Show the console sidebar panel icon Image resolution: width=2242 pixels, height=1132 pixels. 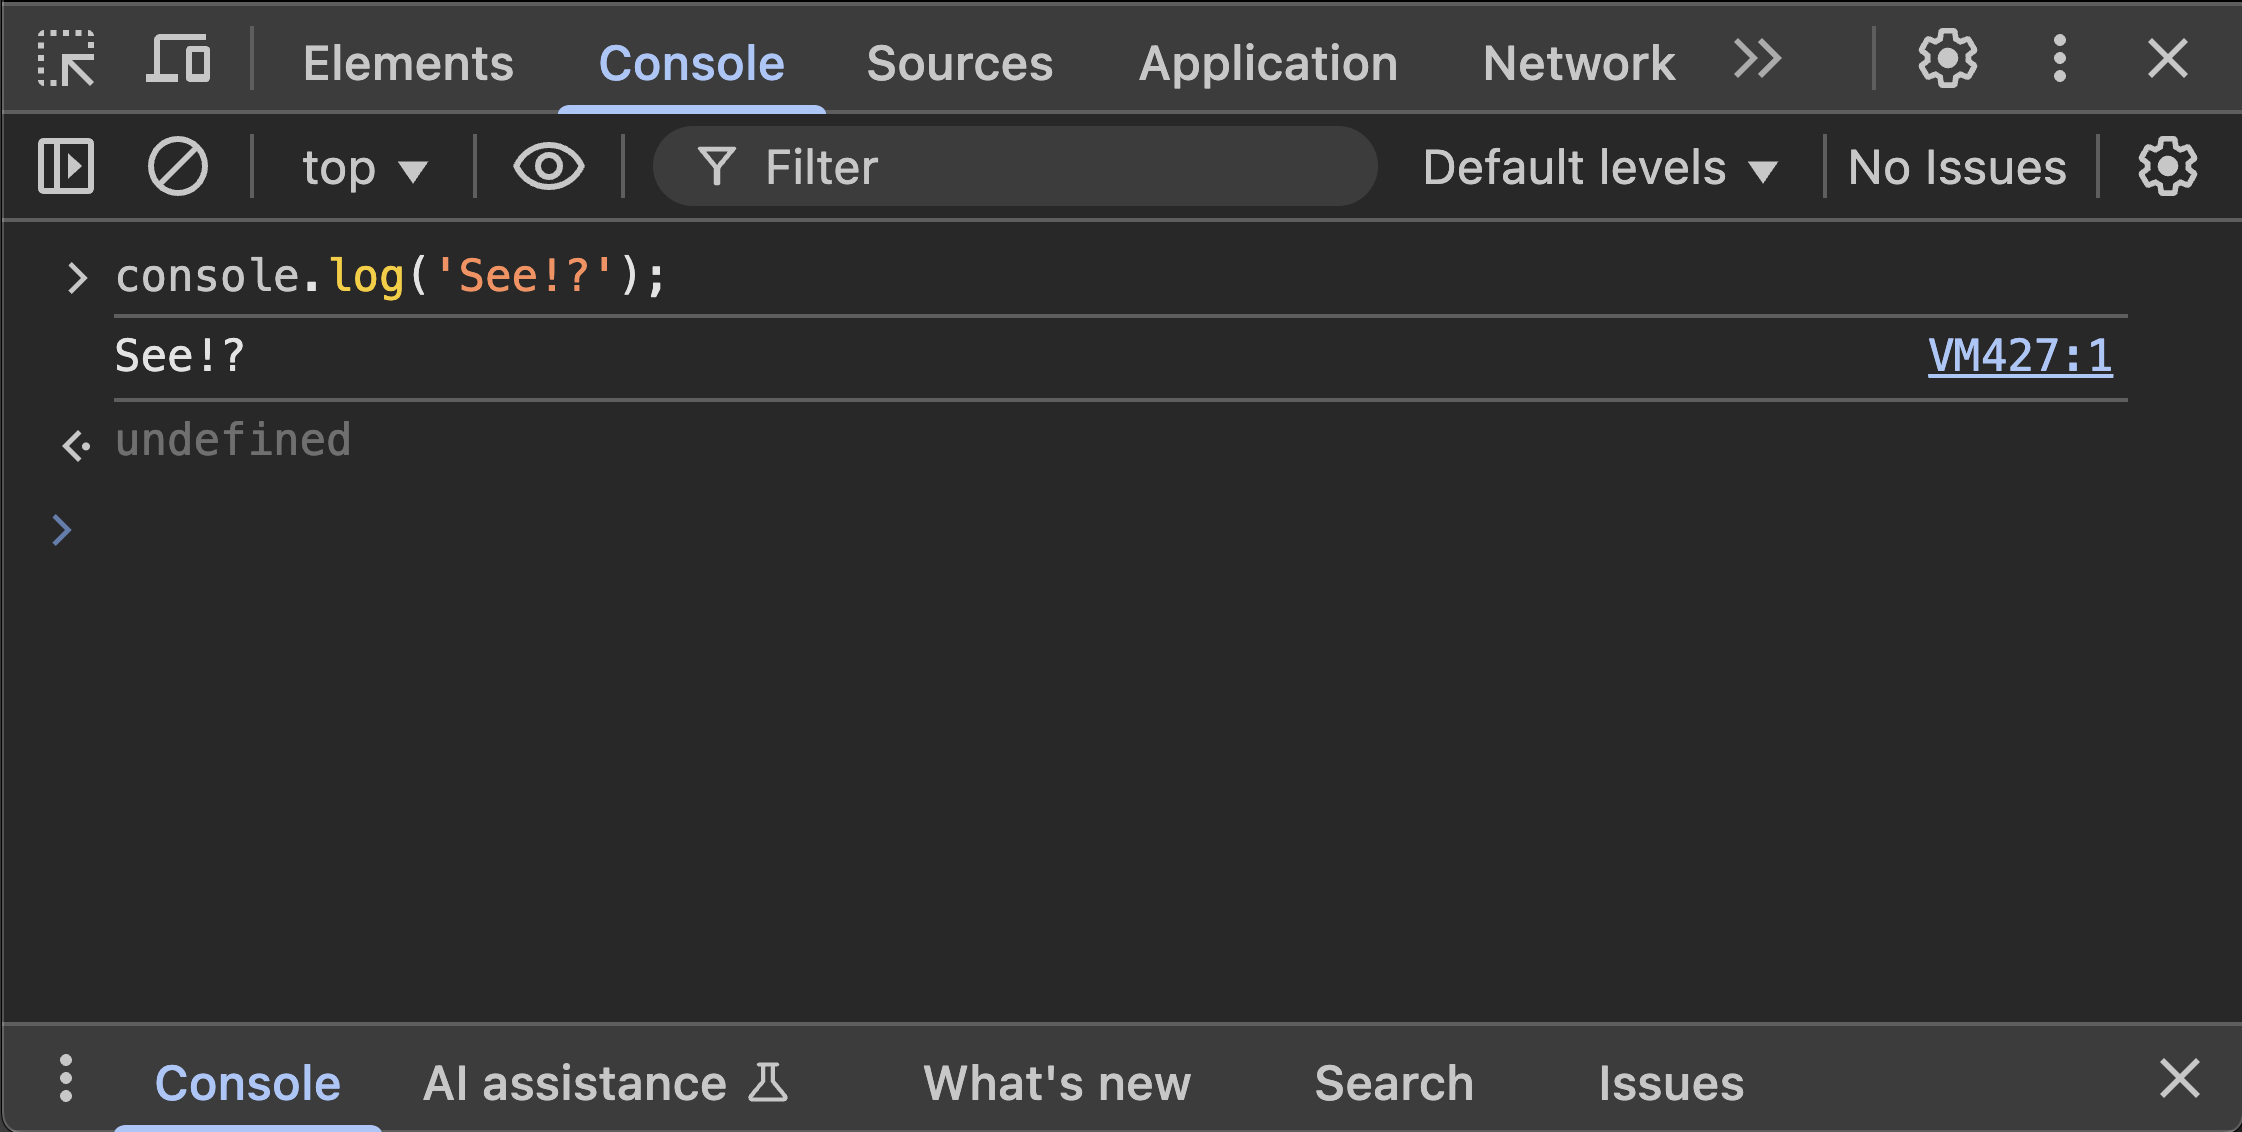[x=66, y=166]
